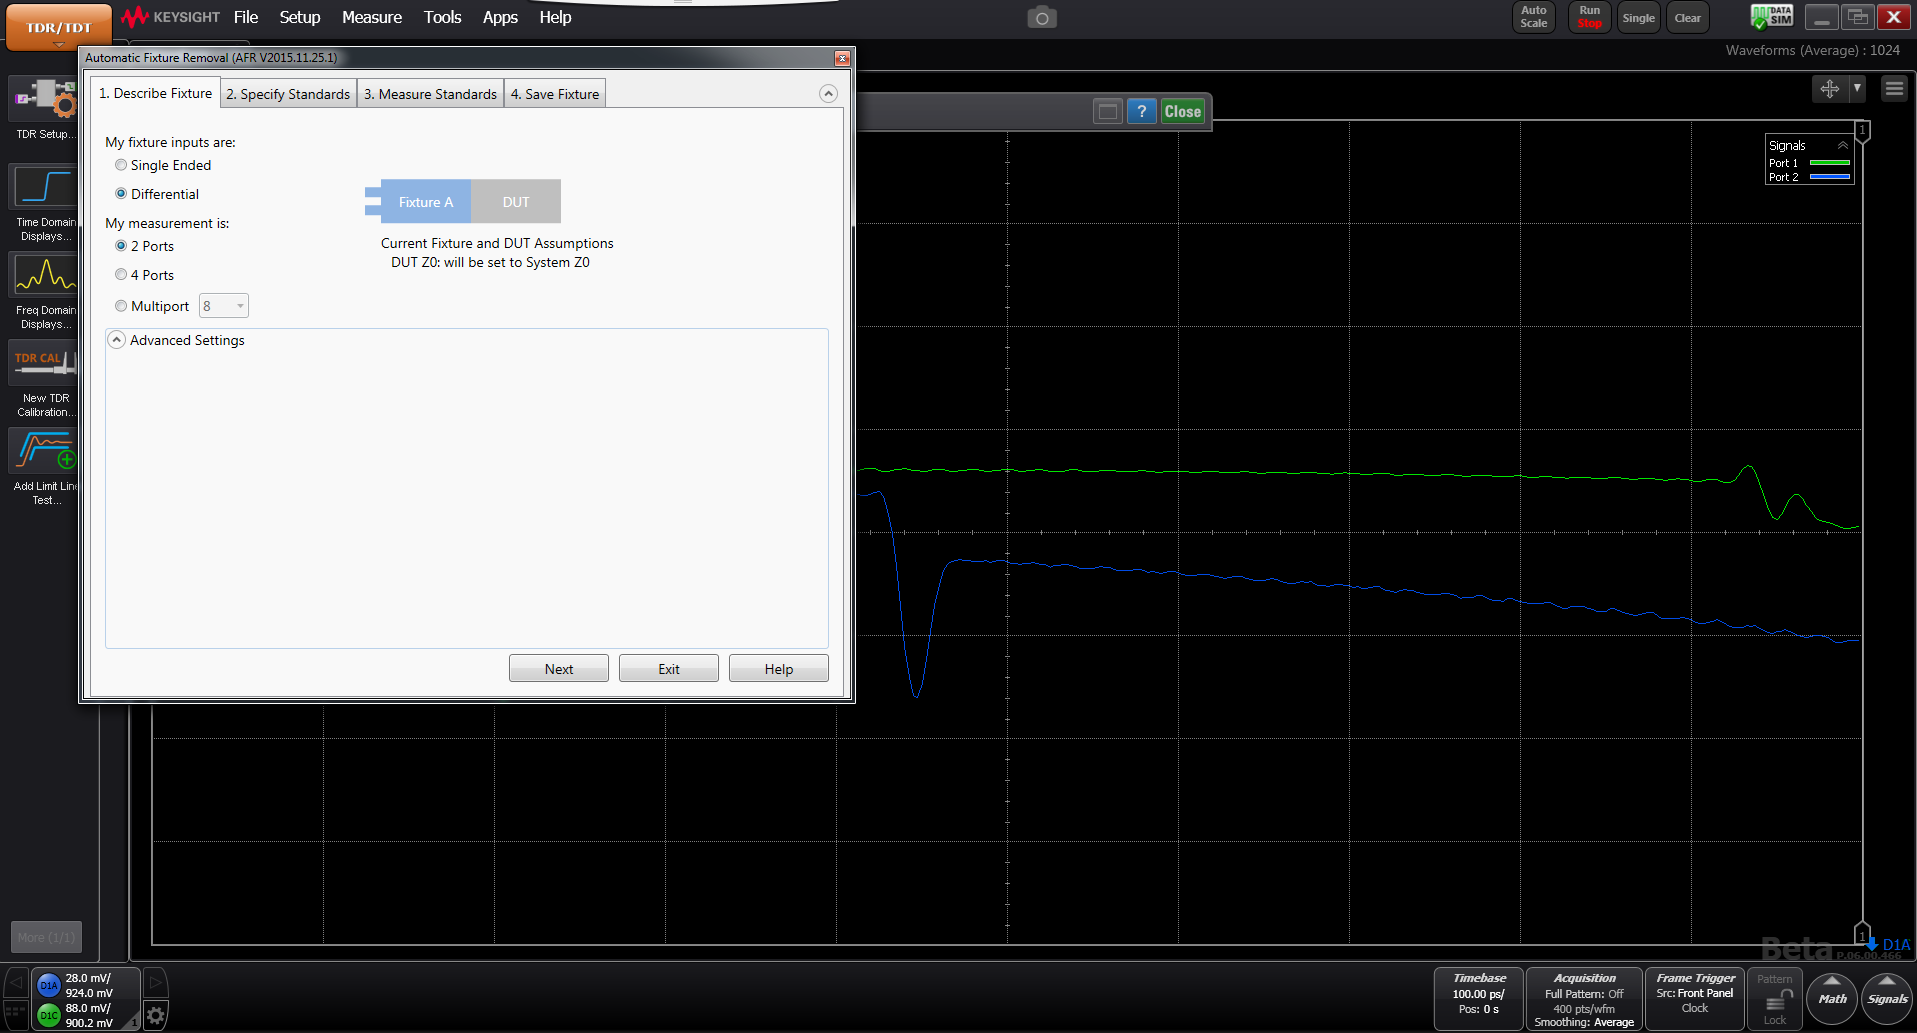Image resolution: width=1917 pixels, height=1033 pixels.
Task: Select Single Ended fixture input
Action: click(121, 165)
